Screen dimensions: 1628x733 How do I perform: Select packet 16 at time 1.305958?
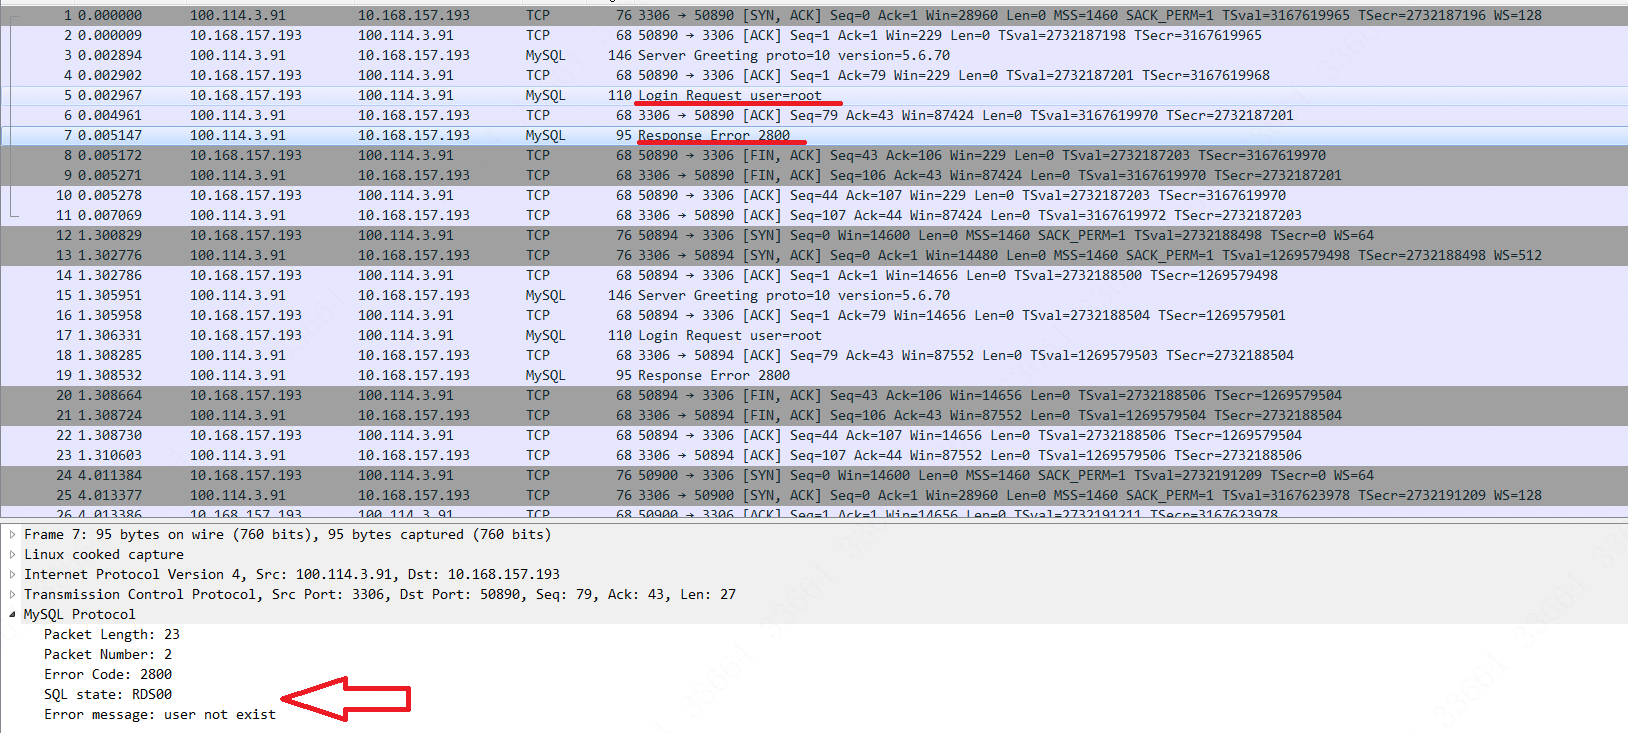click(814, 315)
